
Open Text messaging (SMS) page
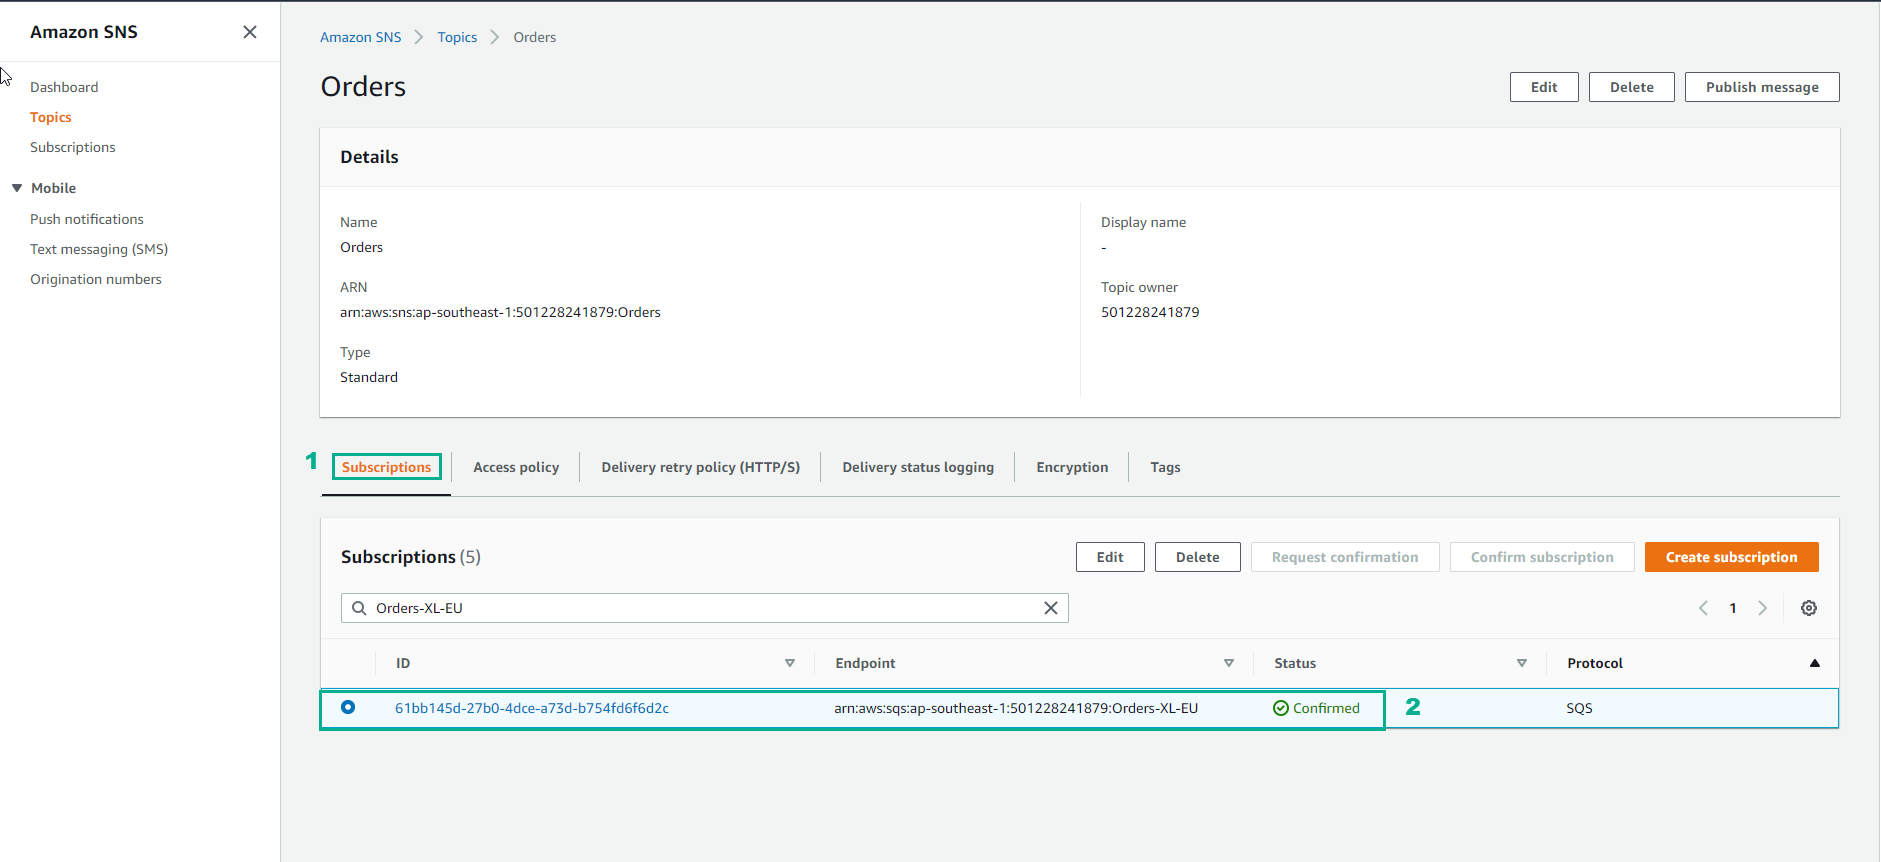point(99,249)
